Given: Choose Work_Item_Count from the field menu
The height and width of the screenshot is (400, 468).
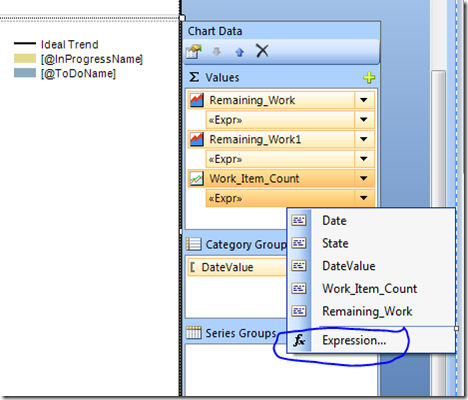Looking at the screenshot, I should pyautogui.click(x=371, y=288).
